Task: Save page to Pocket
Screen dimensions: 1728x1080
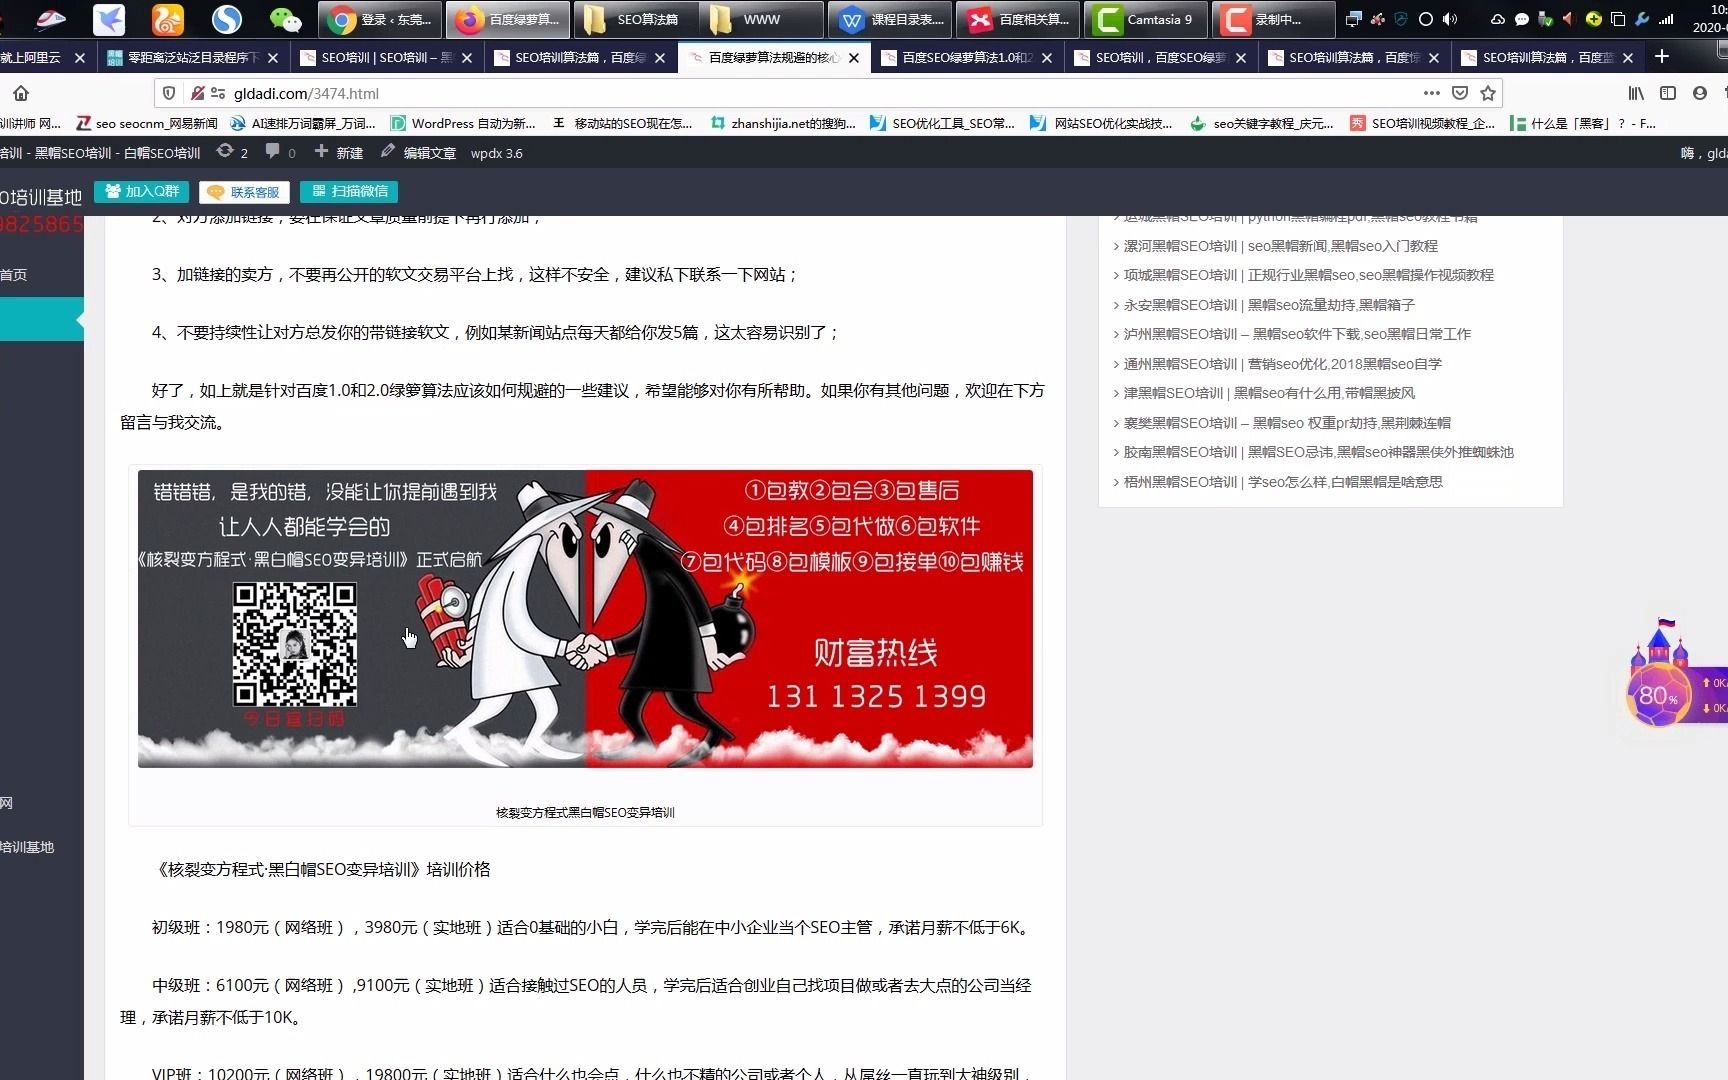Action: pos(1460,93)
